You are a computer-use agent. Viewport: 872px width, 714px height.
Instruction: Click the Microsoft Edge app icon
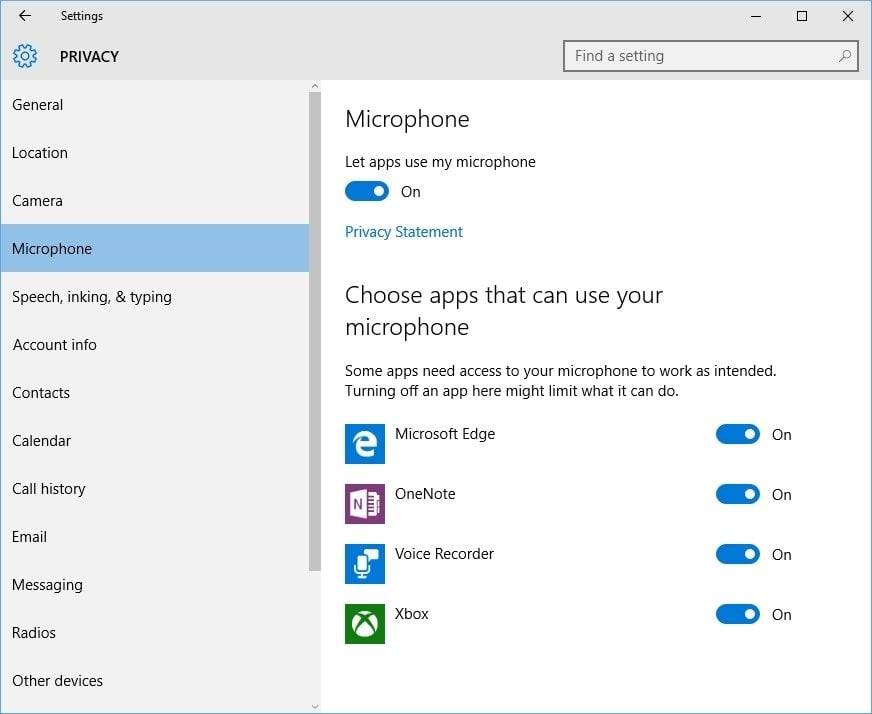click(365, 444)
